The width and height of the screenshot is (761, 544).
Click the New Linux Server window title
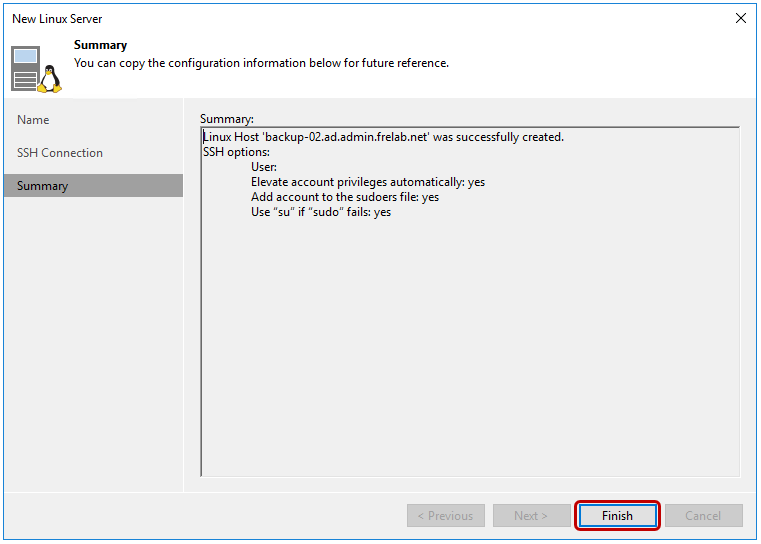[57, 19]
